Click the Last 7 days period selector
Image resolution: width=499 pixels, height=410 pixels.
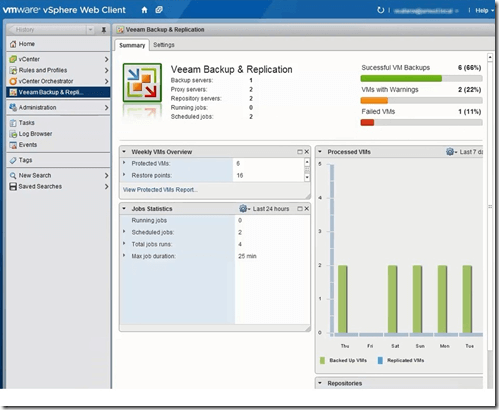[471, 152]
